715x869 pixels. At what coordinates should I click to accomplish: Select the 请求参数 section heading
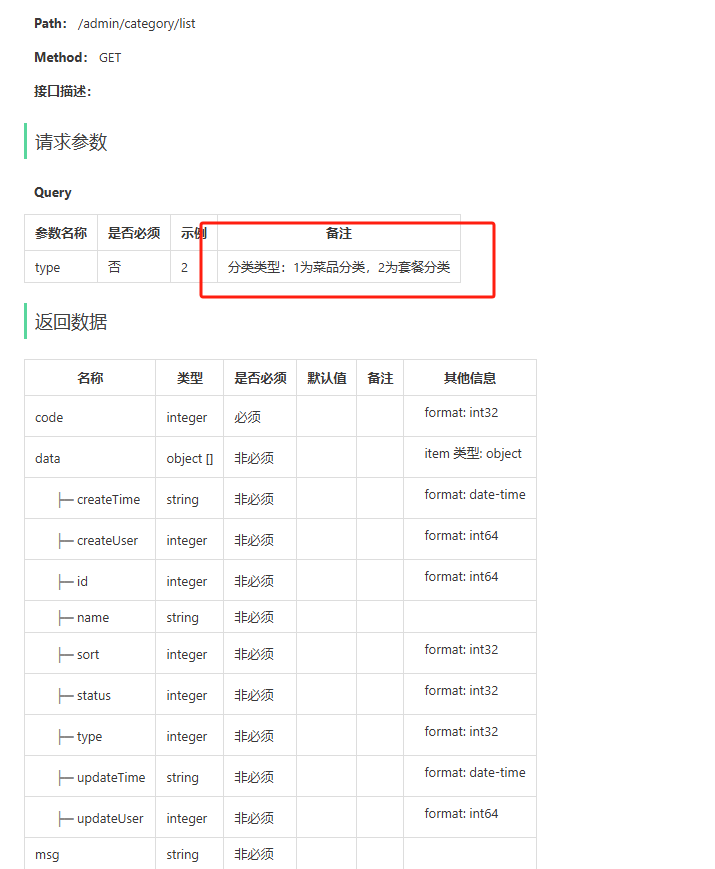click(x=71, y=142)
